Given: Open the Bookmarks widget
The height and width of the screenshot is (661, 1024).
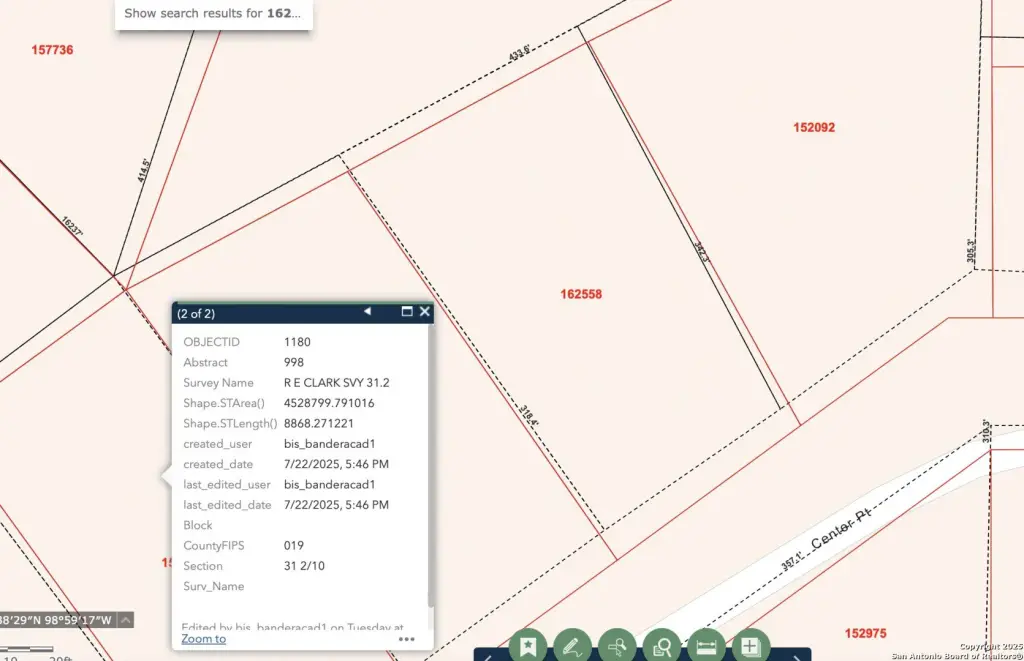Looking at the screenshot, I should pos(528,646).
